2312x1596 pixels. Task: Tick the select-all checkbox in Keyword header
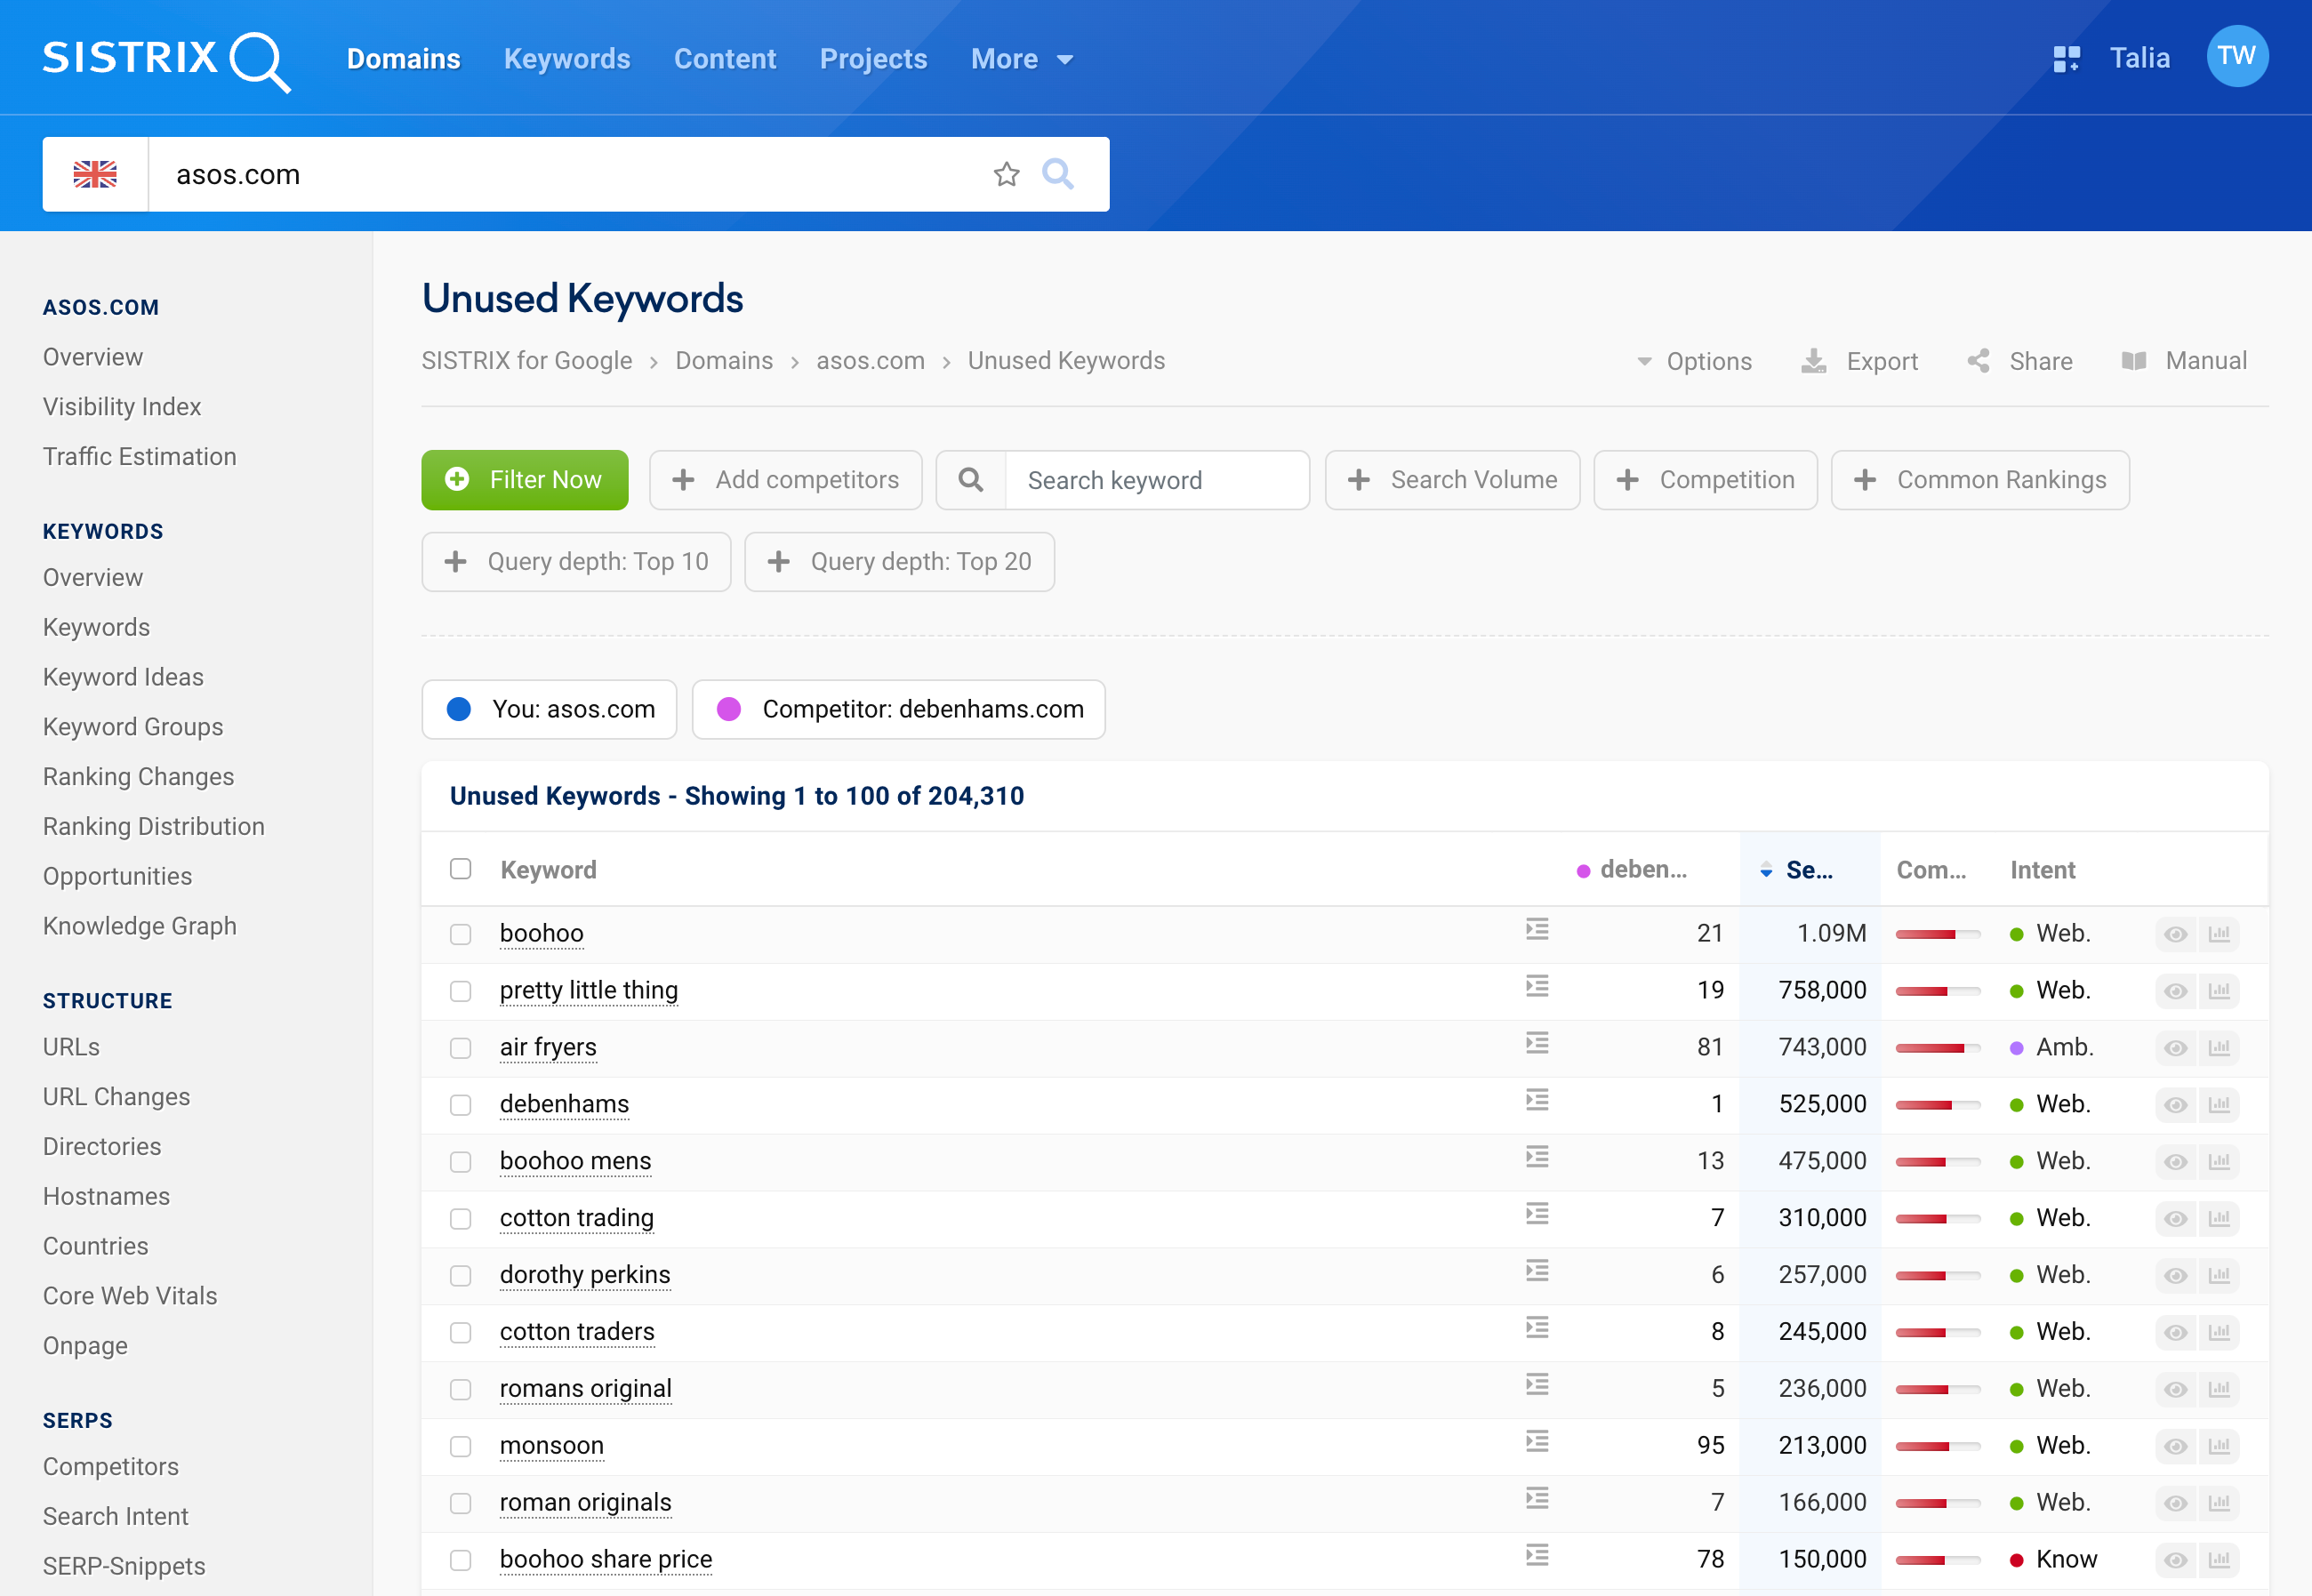pos(460,869)
